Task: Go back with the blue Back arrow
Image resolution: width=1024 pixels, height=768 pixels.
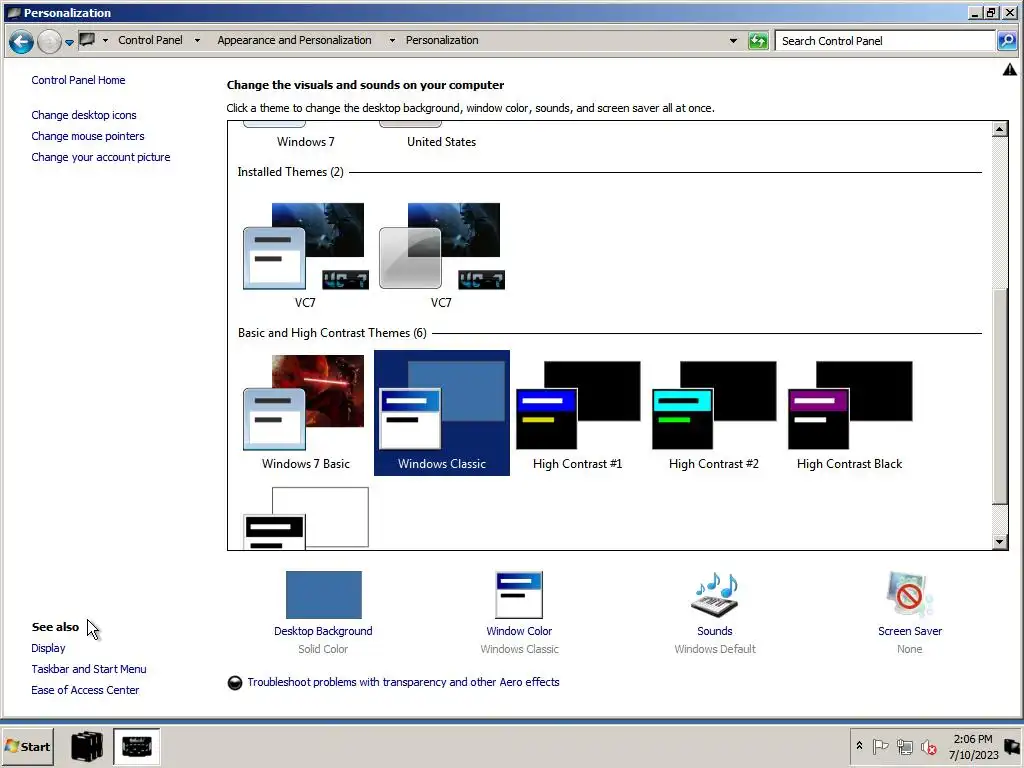Action: (21, 41)
